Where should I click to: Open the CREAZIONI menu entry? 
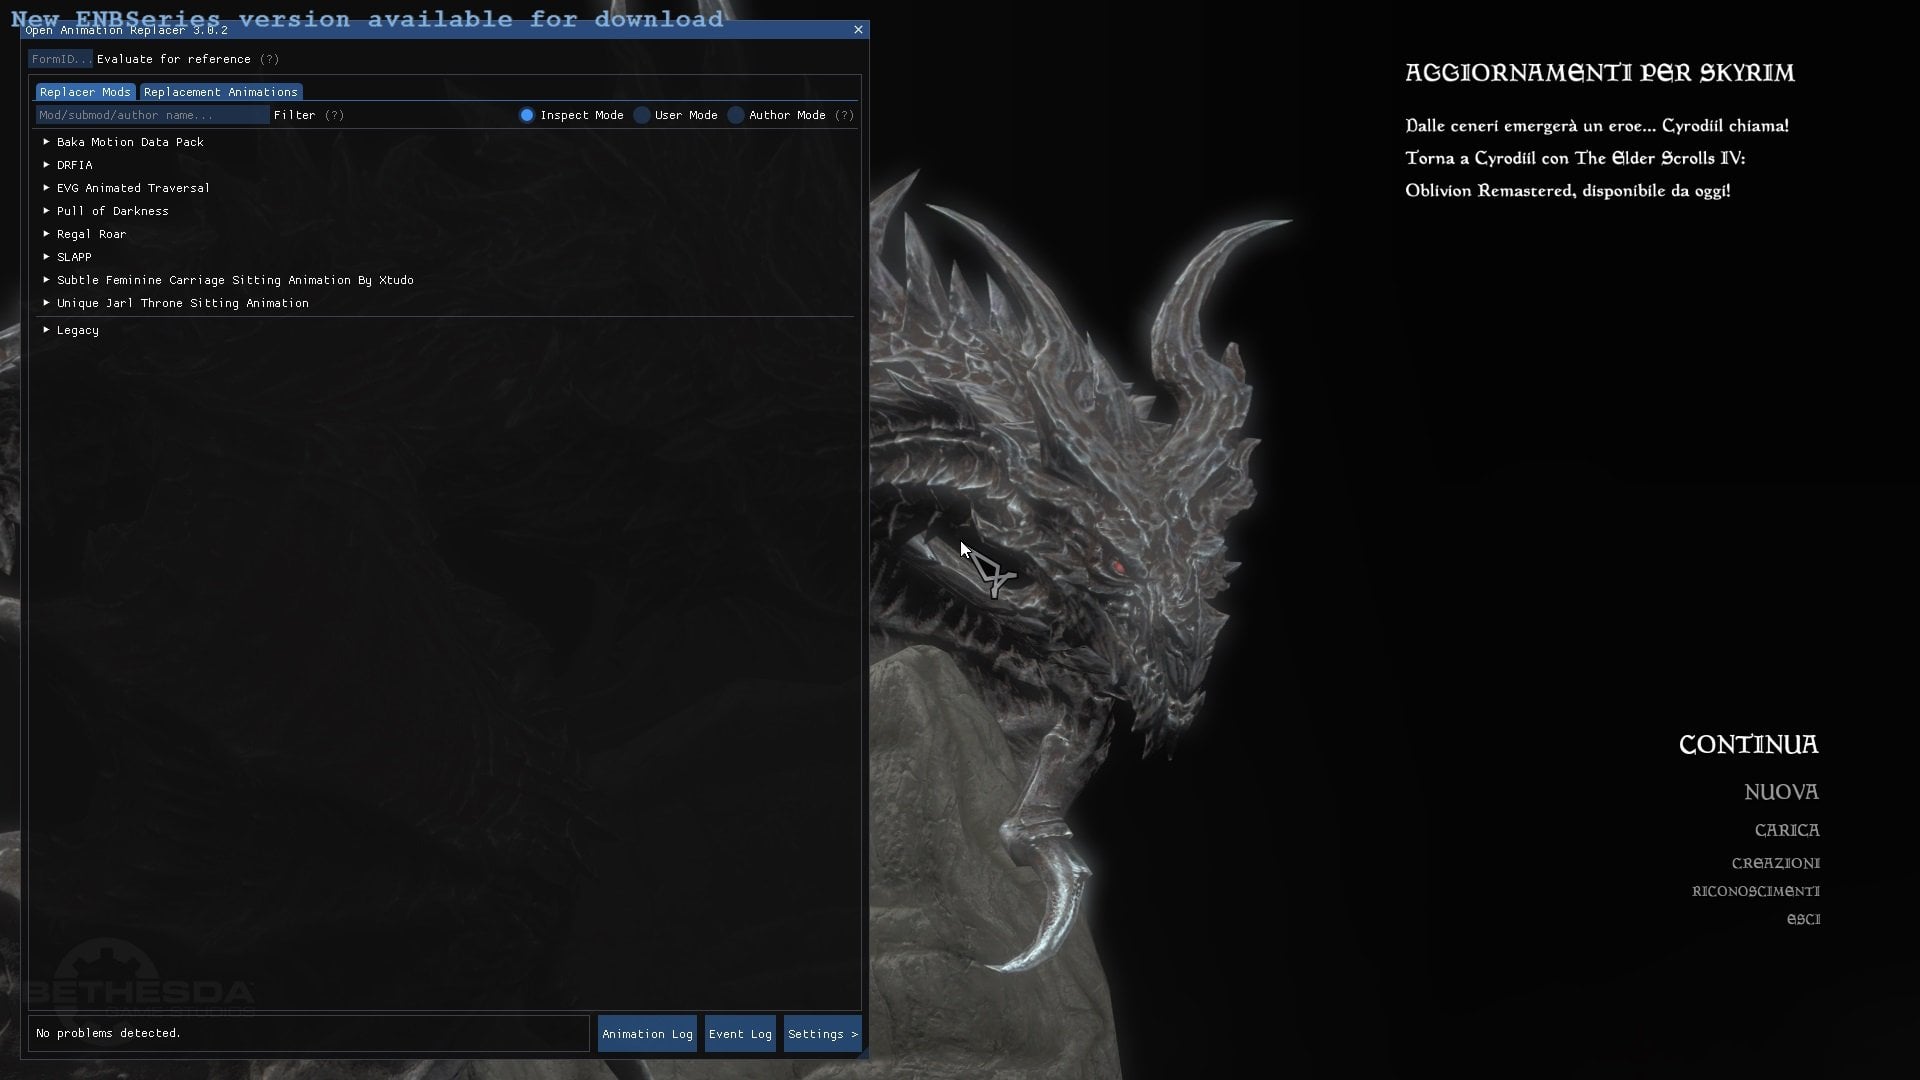tap(1775, 863)
